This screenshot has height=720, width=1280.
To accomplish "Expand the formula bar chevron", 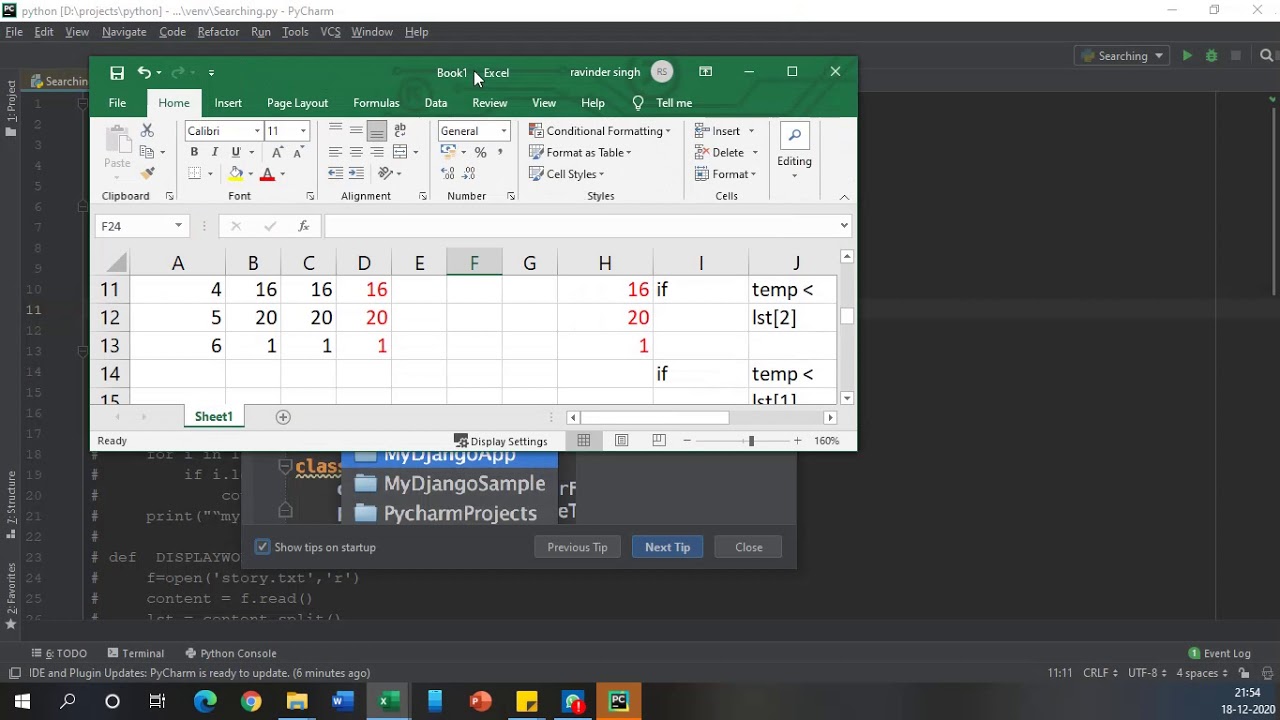I will pos(844,226).
